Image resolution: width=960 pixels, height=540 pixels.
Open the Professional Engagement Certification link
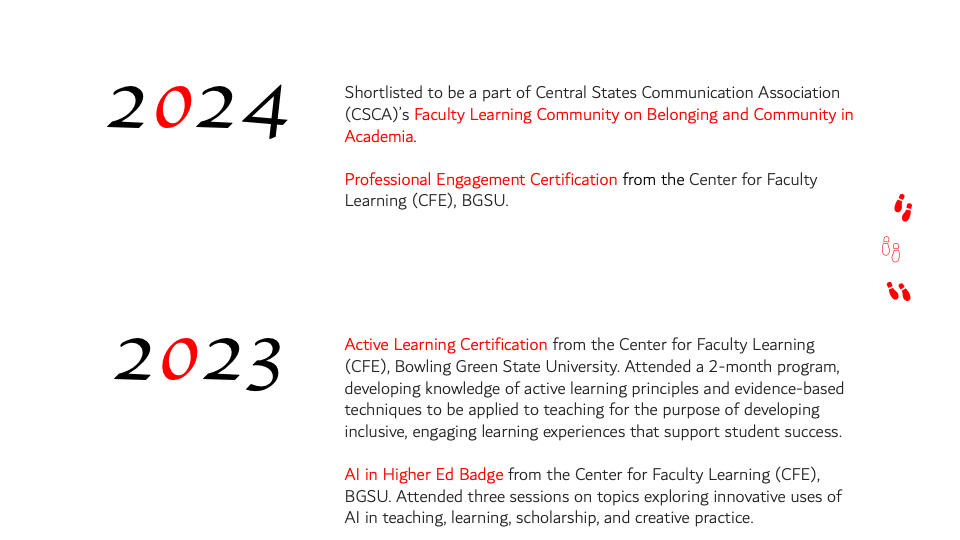481,180
